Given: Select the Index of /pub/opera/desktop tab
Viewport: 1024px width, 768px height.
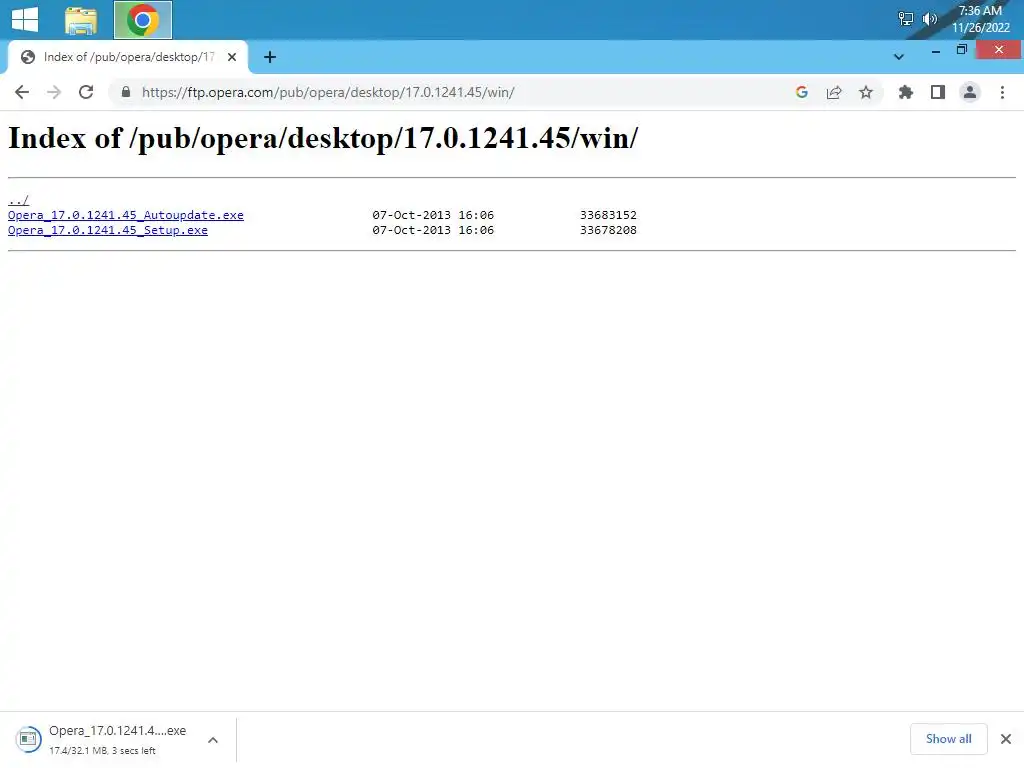Looking at the screenshot, I should (x=127, y=57).
